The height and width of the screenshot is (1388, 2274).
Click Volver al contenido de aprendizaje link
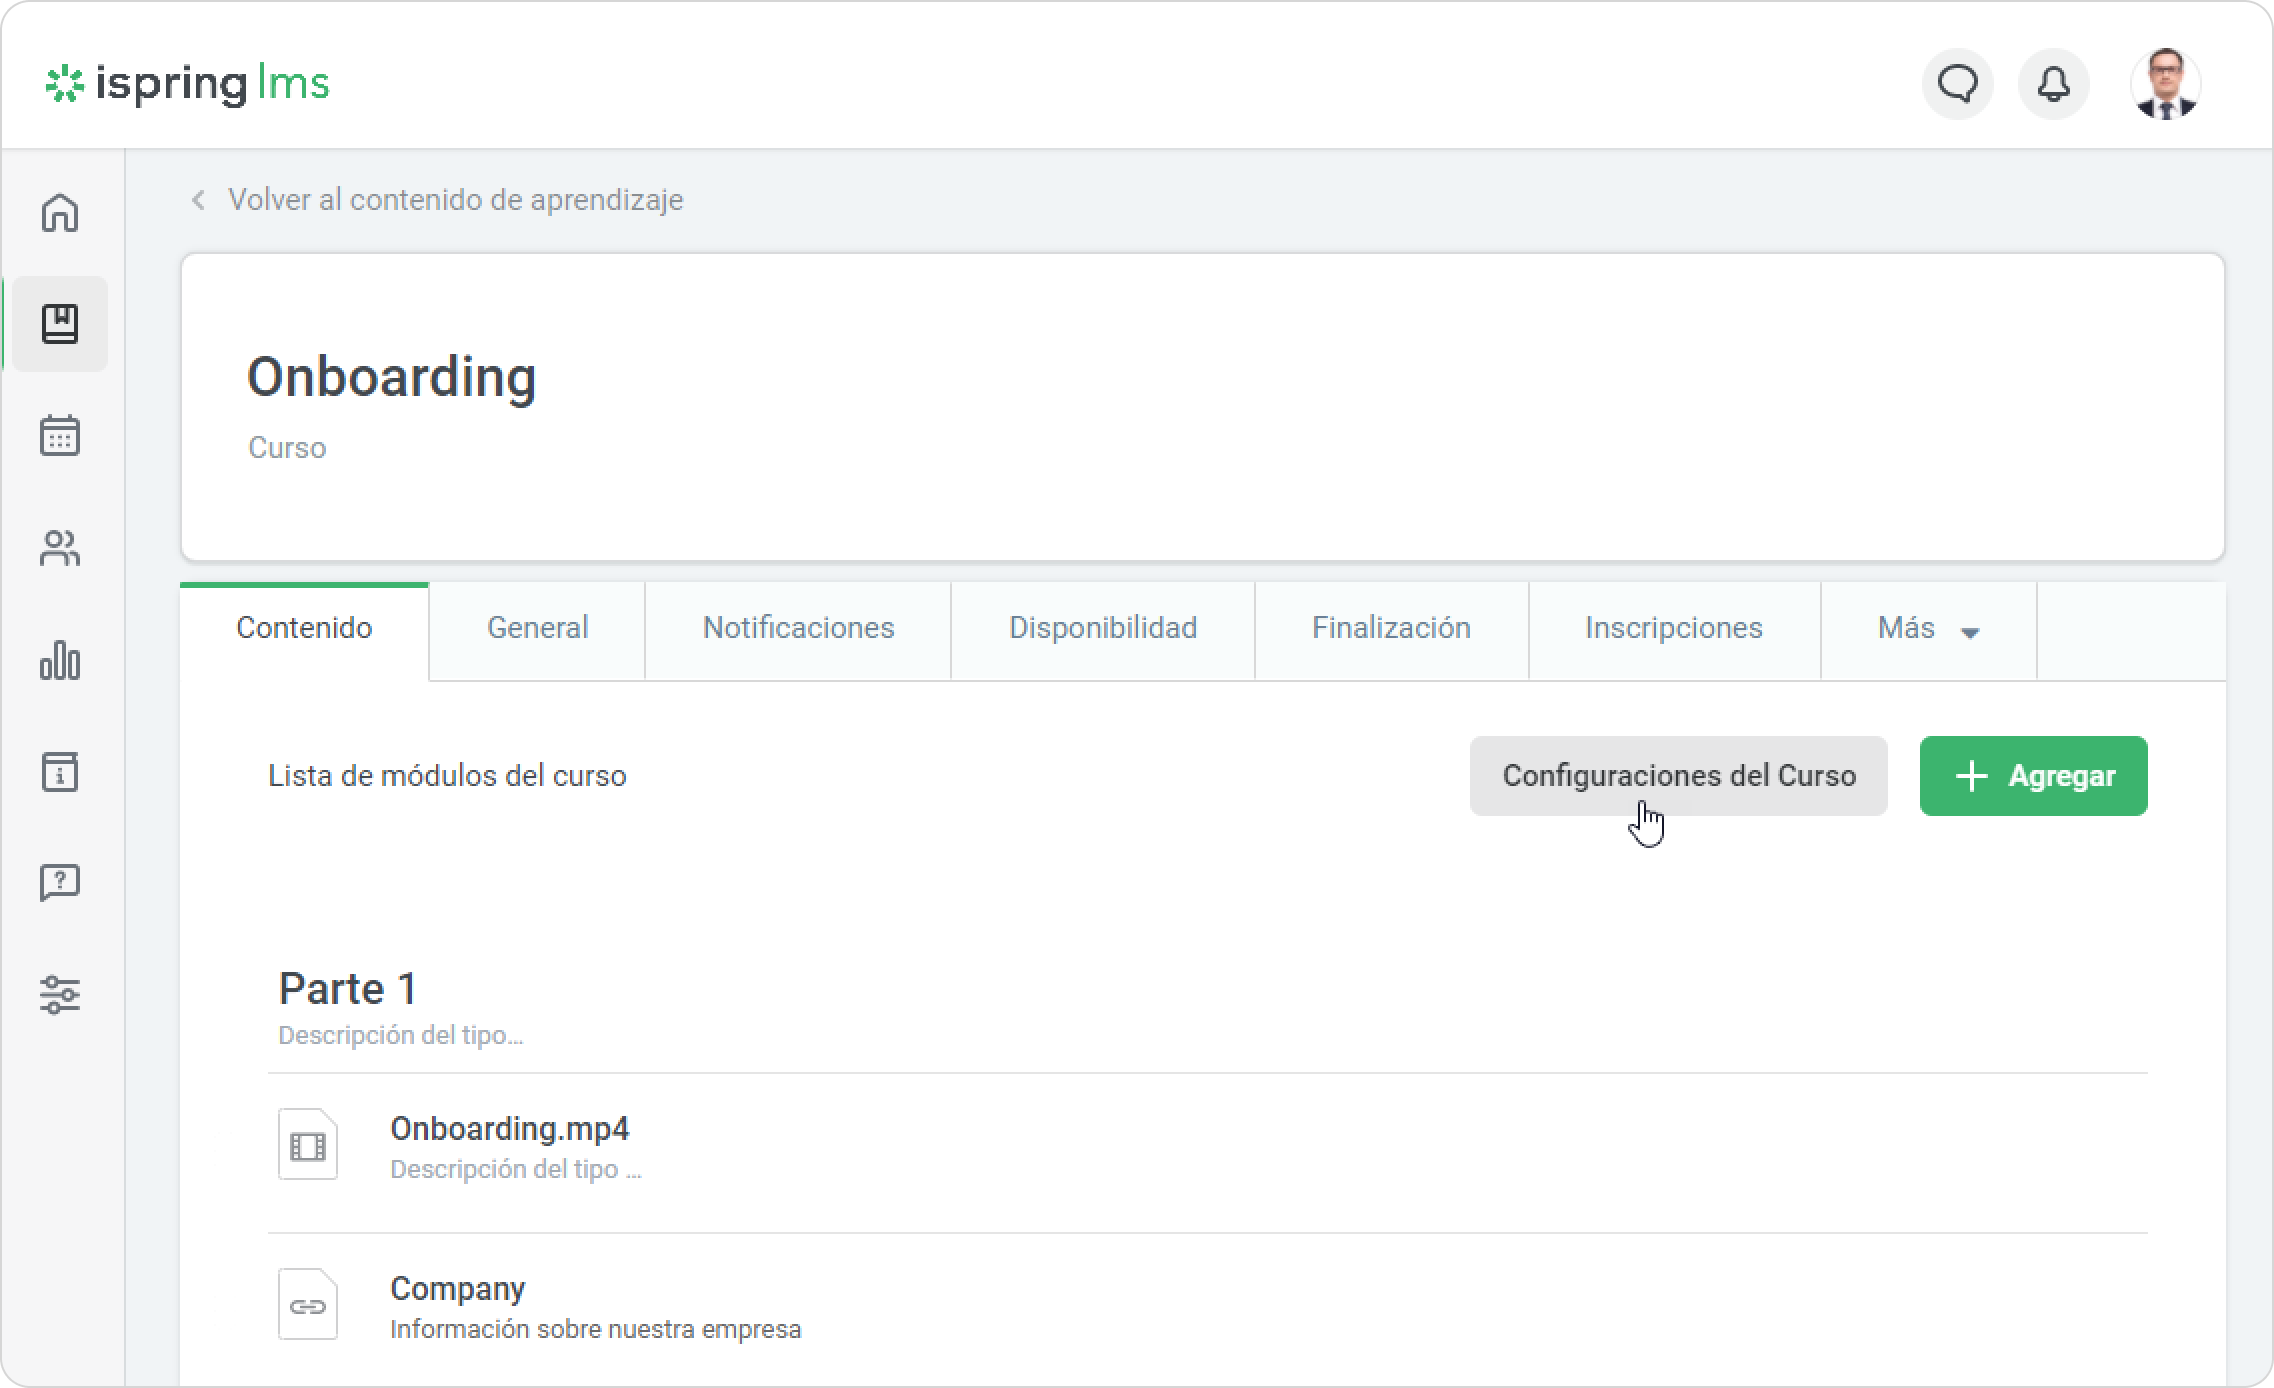pyautogui.click(x=455, y=200)
